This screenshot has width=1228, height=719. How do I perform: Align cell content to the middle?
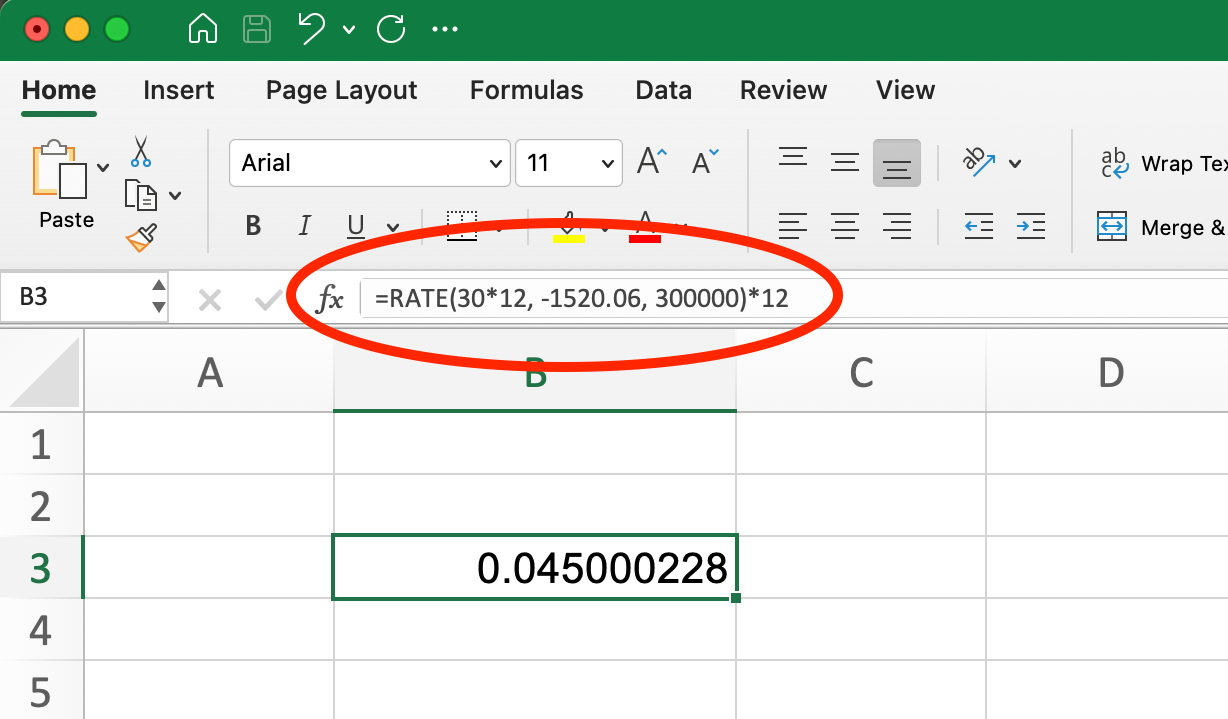pyautogui.click(x=845, y=161)
